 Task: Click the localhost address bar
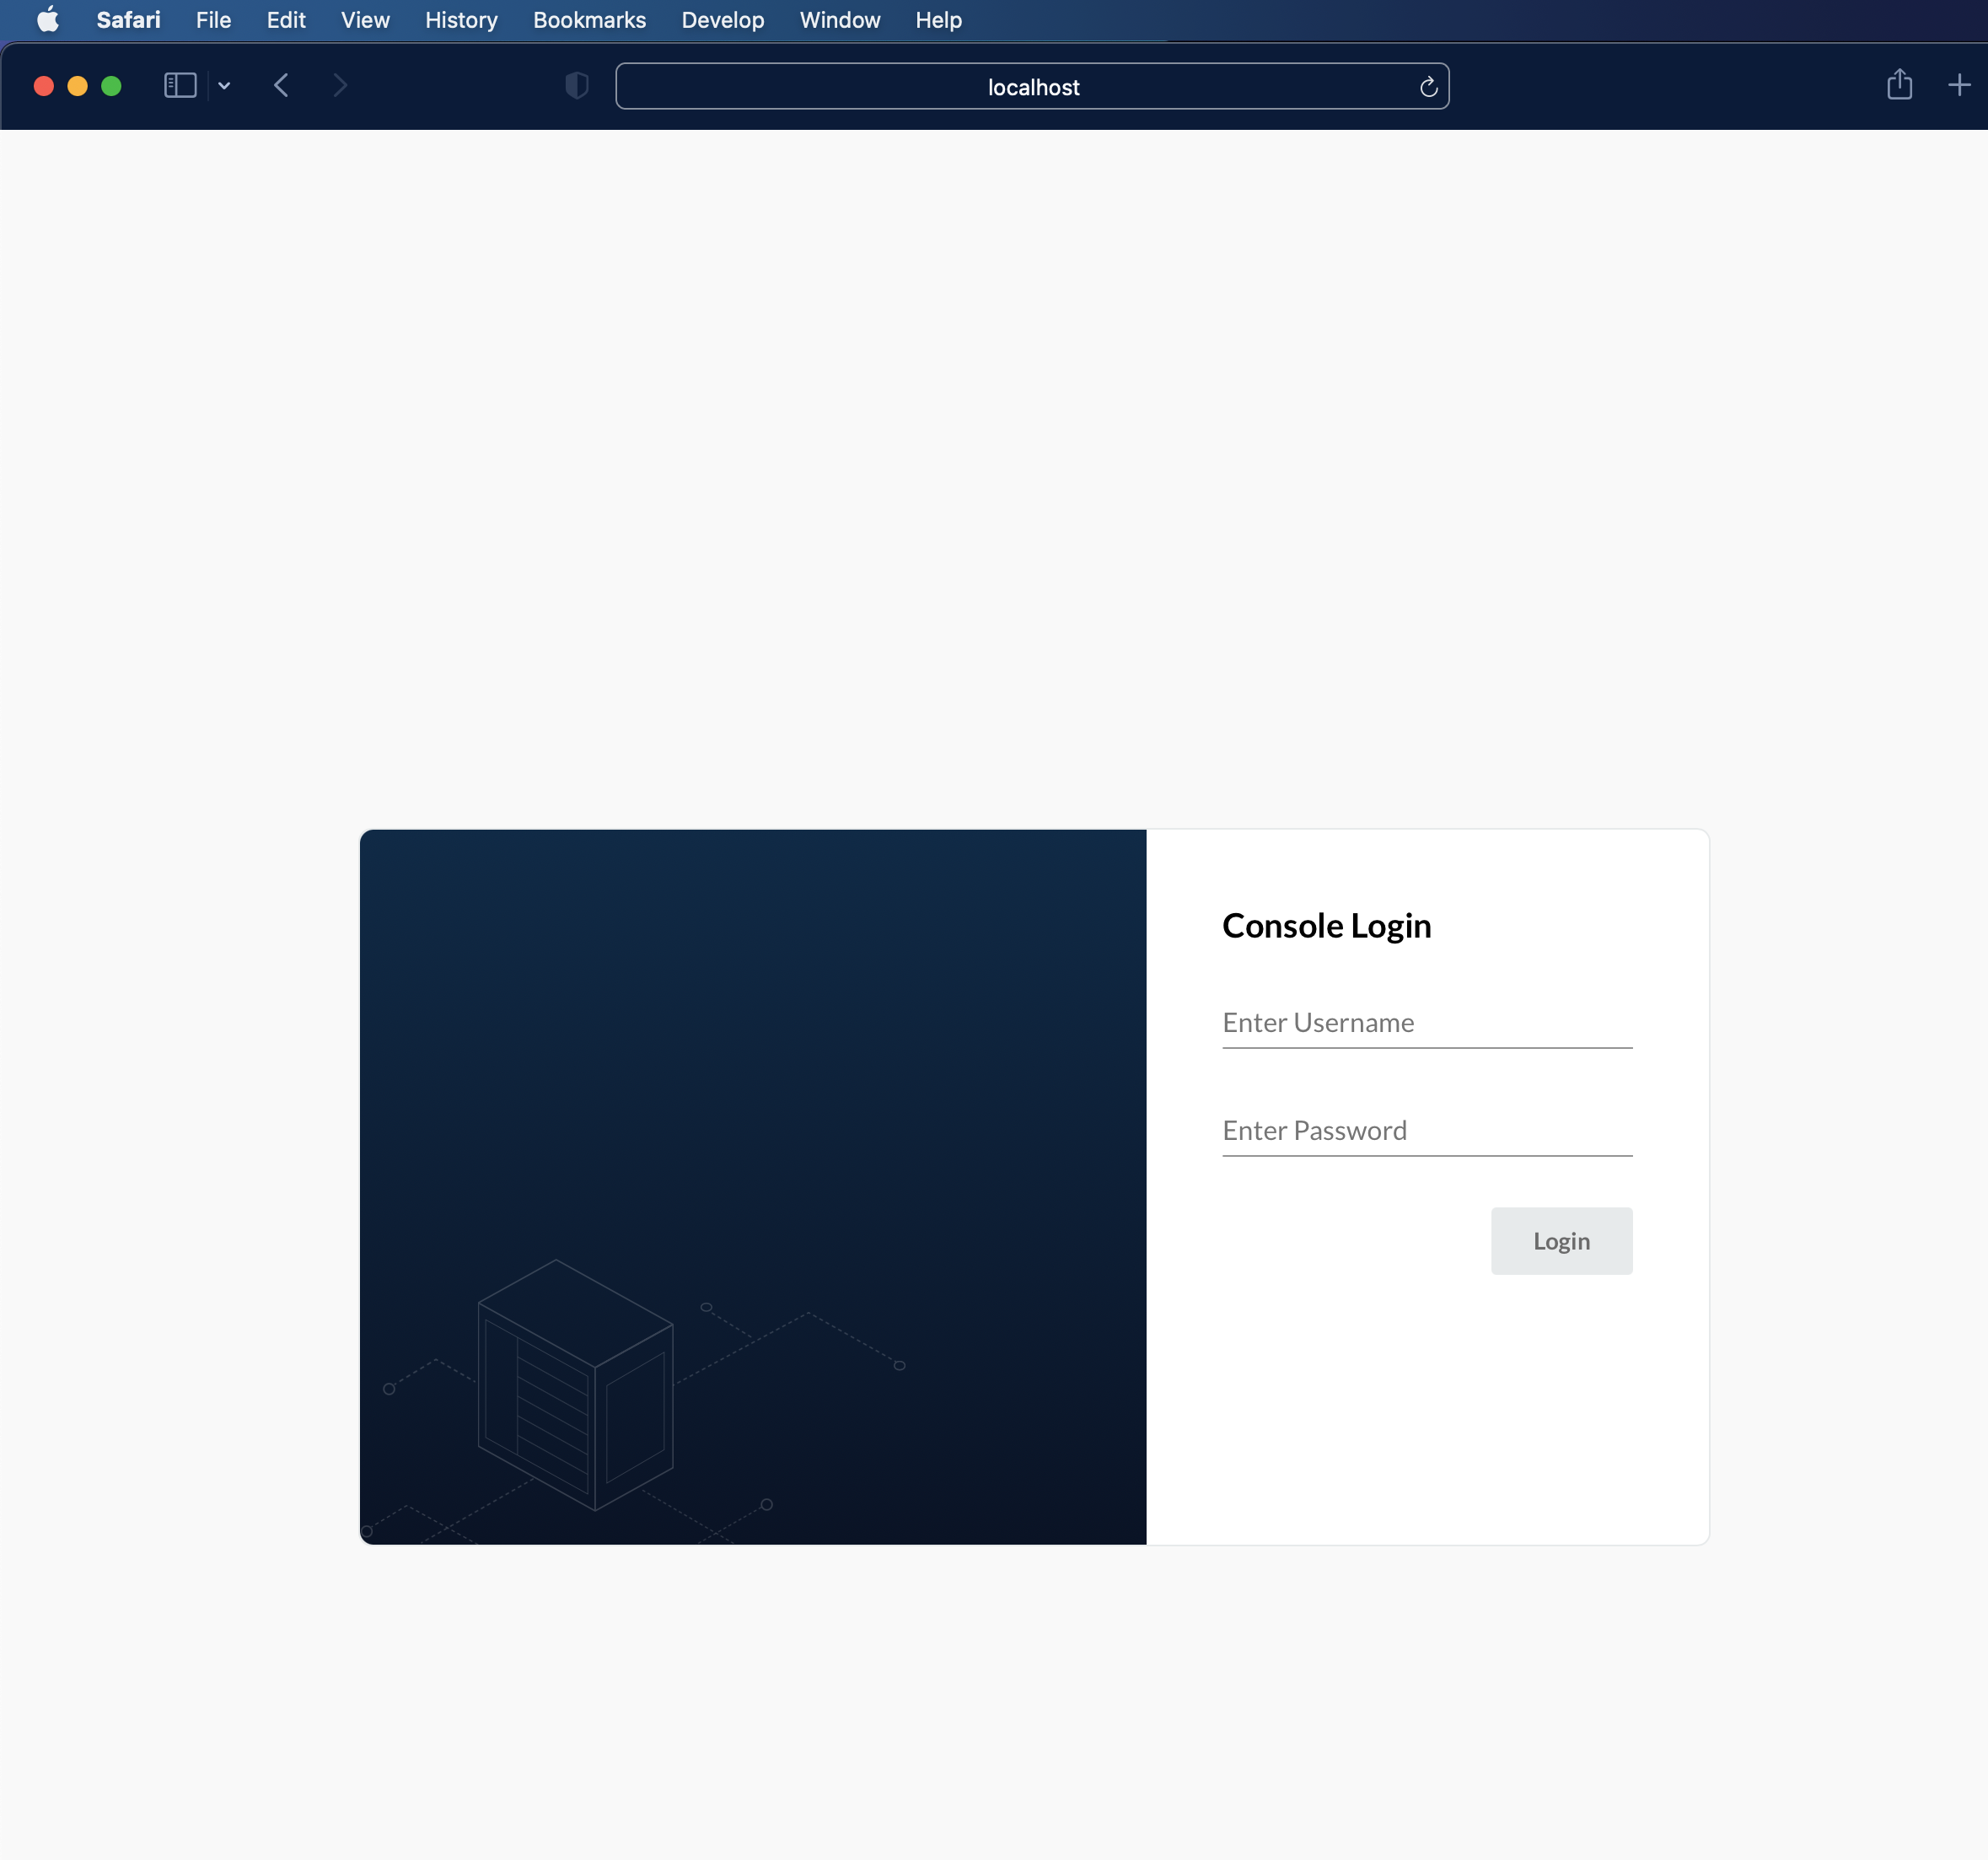1032,87
